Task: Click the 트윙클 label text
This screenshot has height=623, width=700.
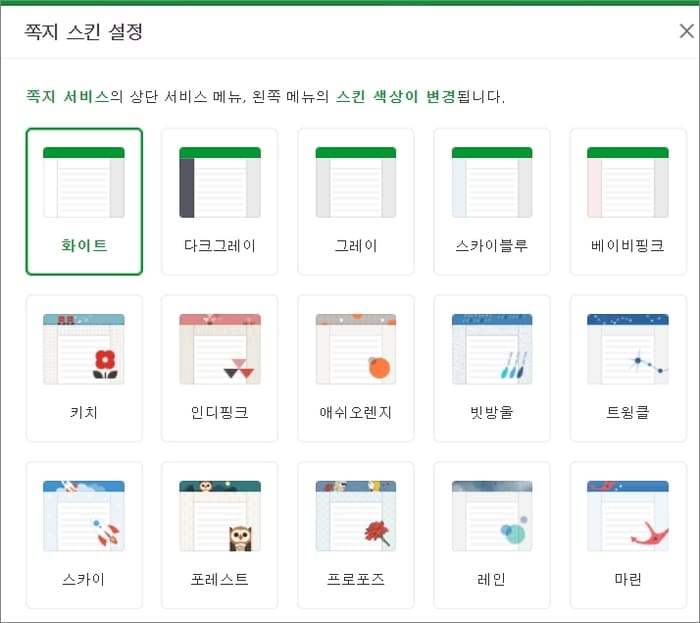Action: [x=628, y=412]
